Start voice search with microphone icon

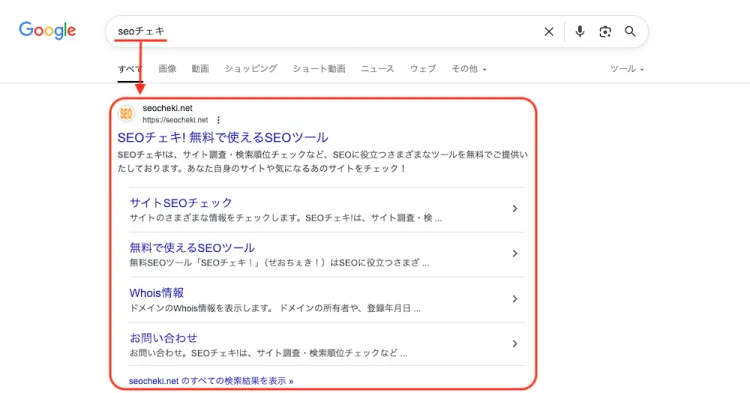point(580,32)
